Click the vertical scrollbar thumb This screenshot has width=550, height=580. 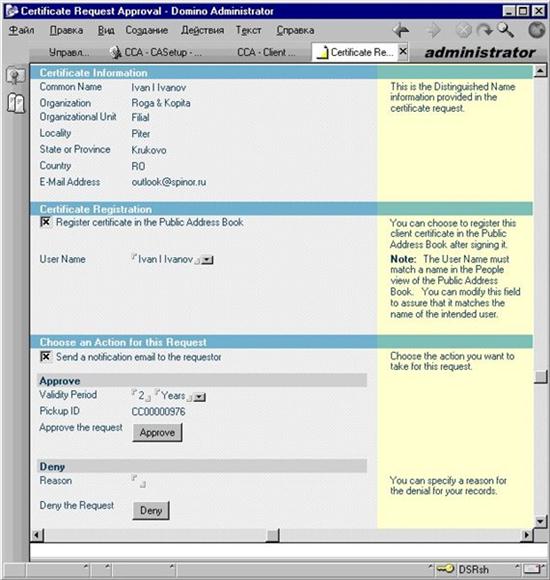point(541,377)
